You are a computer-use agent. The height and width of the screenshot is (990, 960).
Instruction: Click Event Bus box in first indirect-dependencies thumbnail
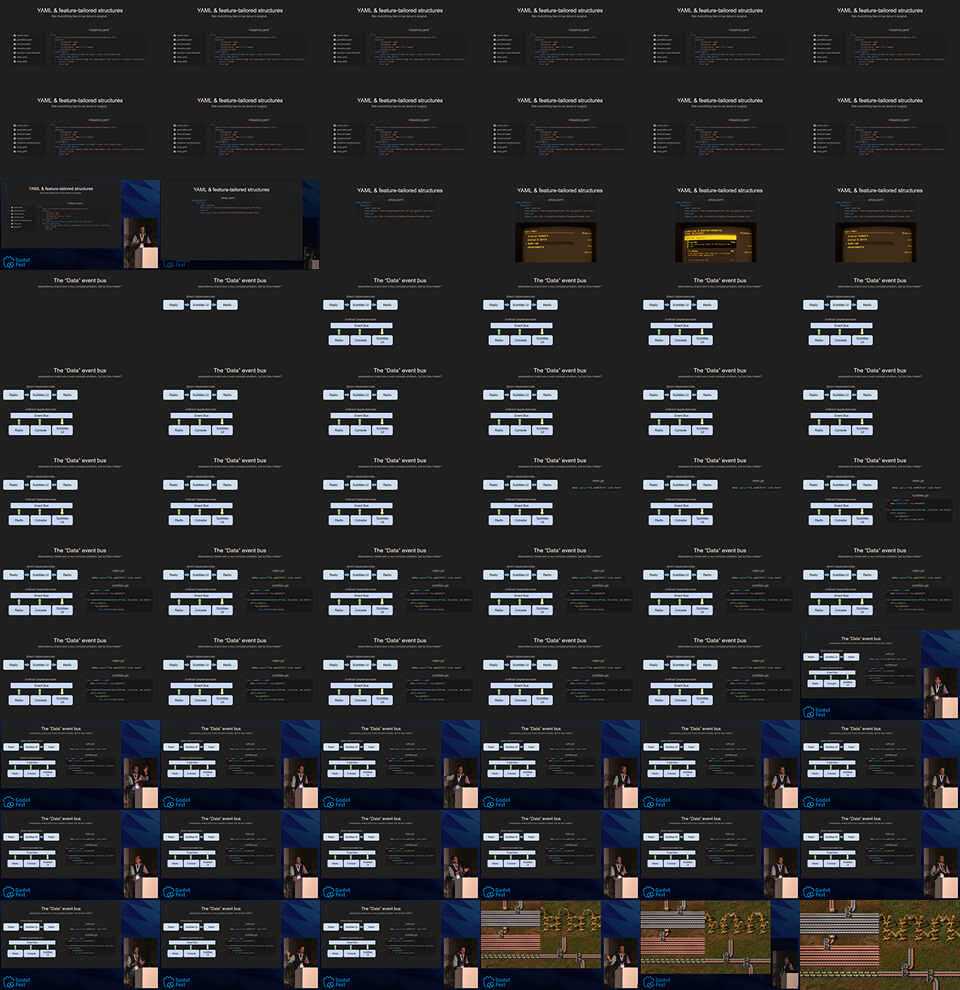click(360, 326)
